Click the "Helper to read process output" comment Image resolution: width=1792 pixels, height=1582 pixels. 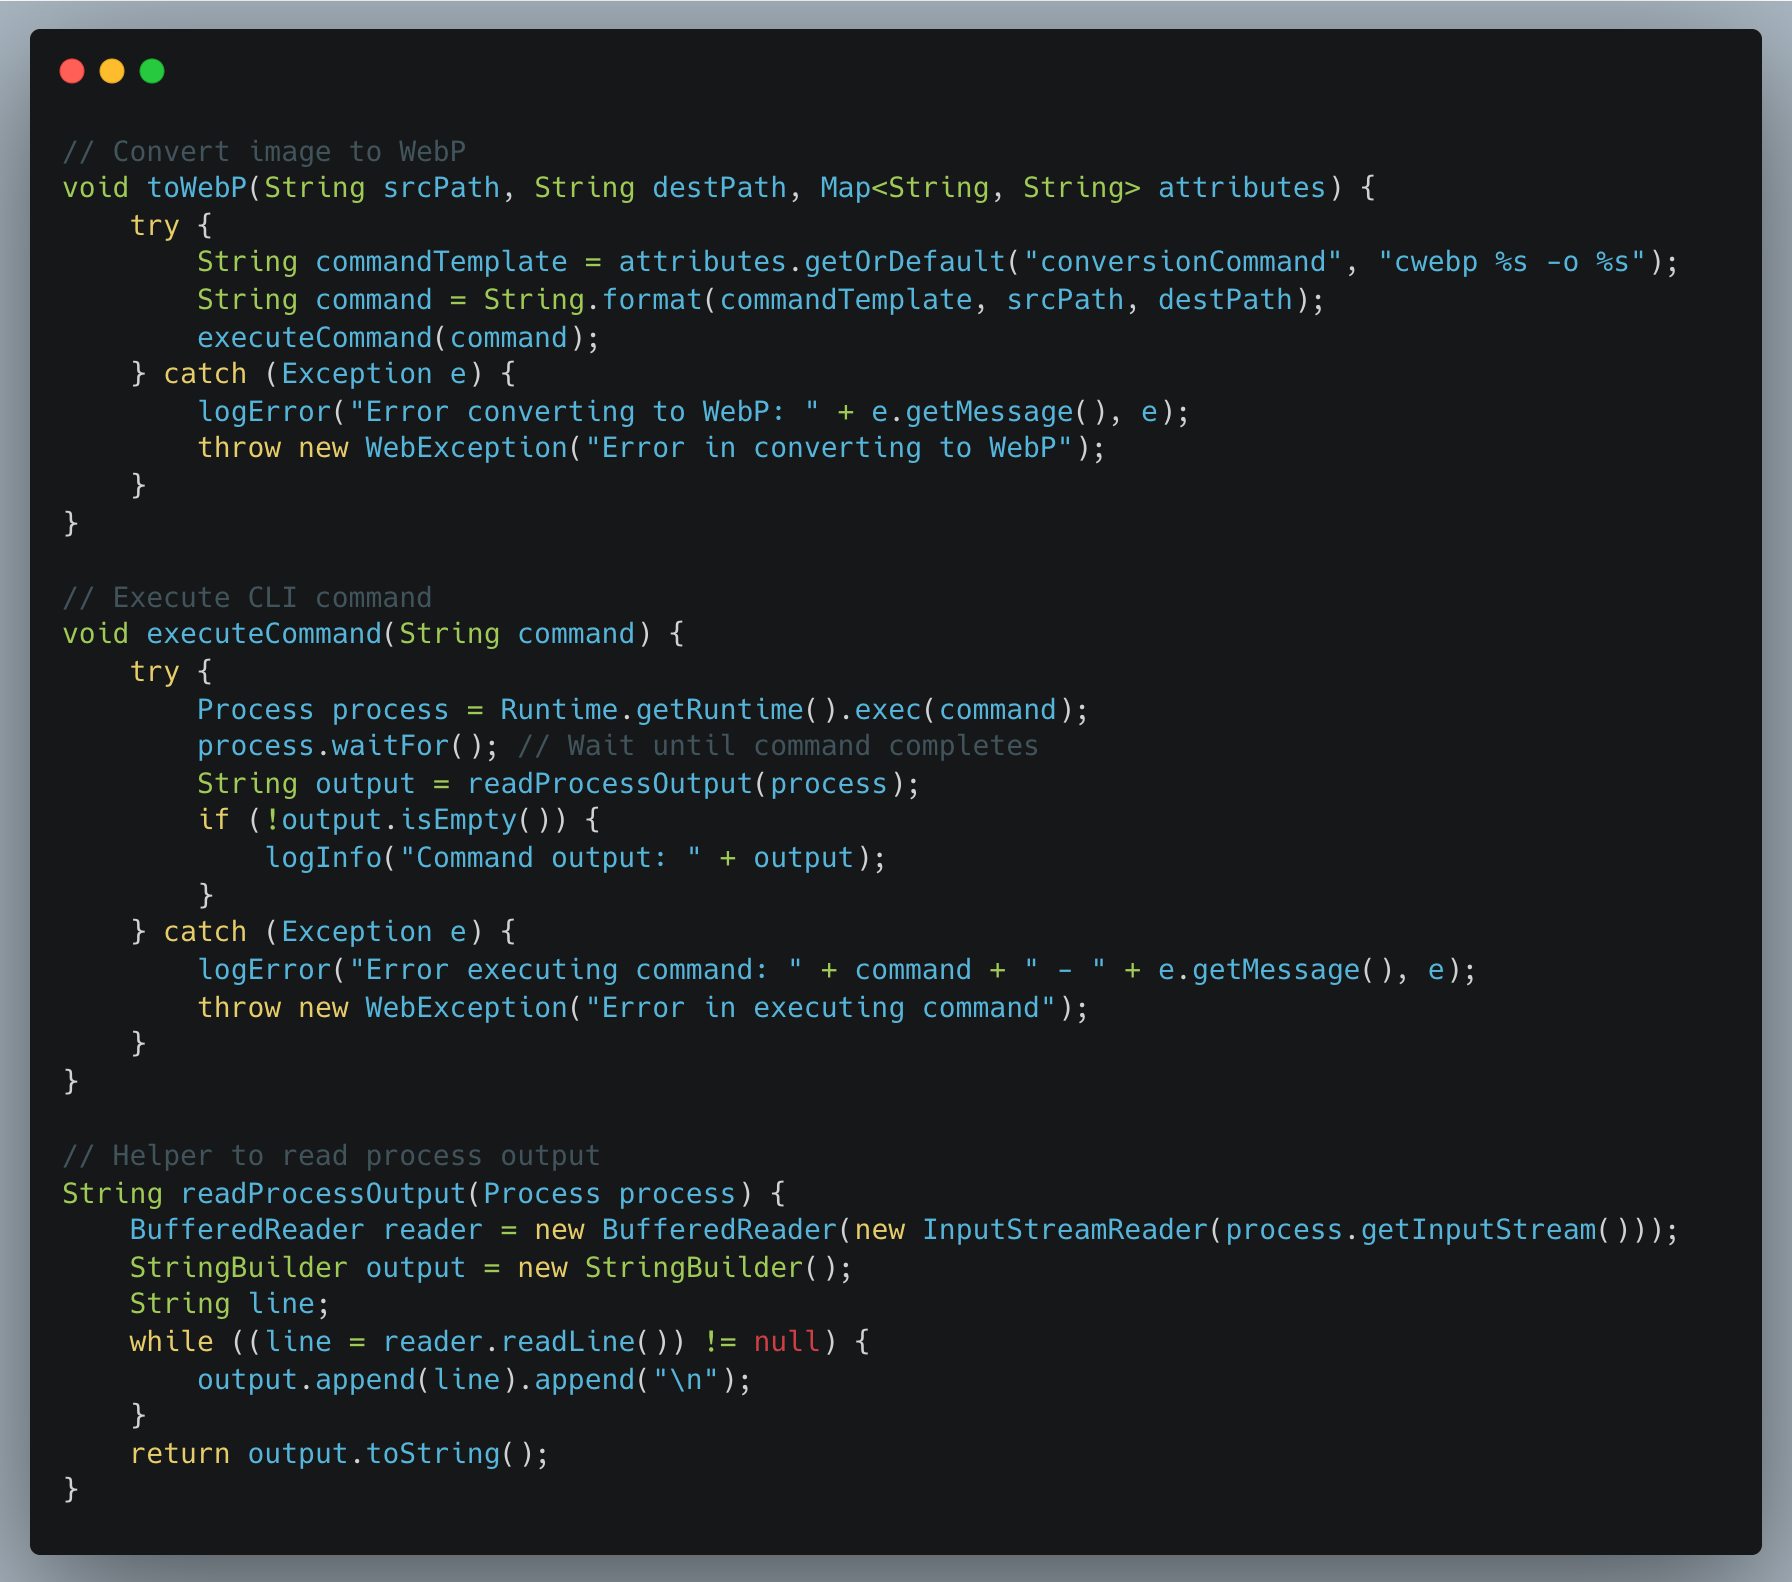click(x=331, y=1156)
